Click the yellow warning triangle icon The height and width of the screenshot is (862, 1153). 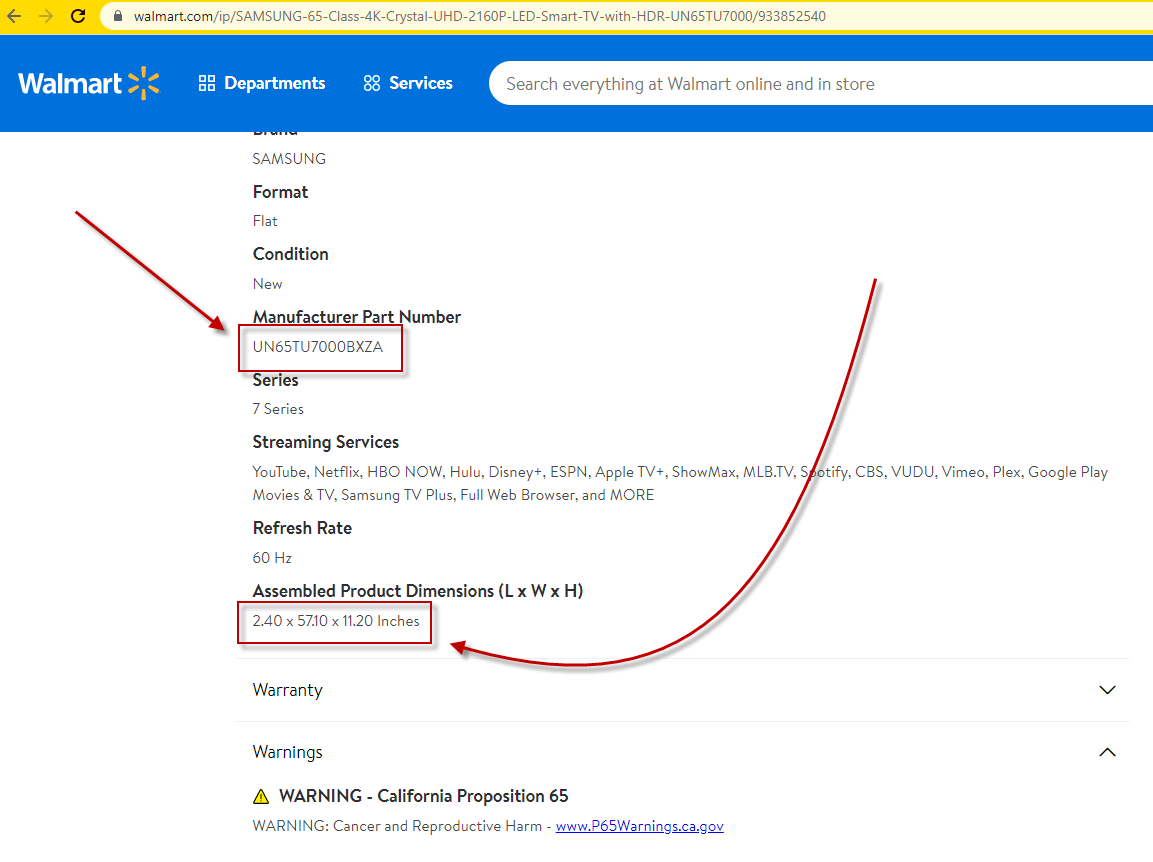pos(261,797)
